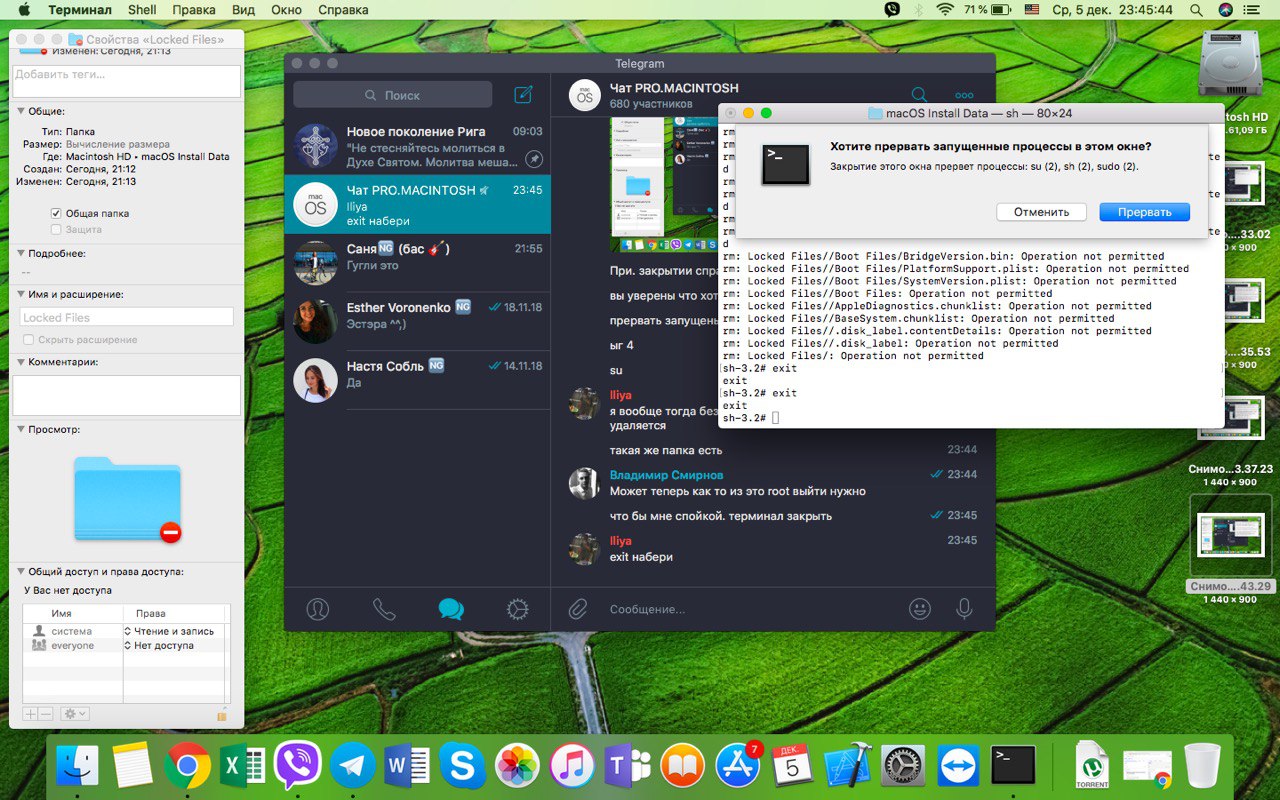The height and width of the screenshot is (800, 1280).
Task: Open Telegram from Dock
Action: pos(352,766)
